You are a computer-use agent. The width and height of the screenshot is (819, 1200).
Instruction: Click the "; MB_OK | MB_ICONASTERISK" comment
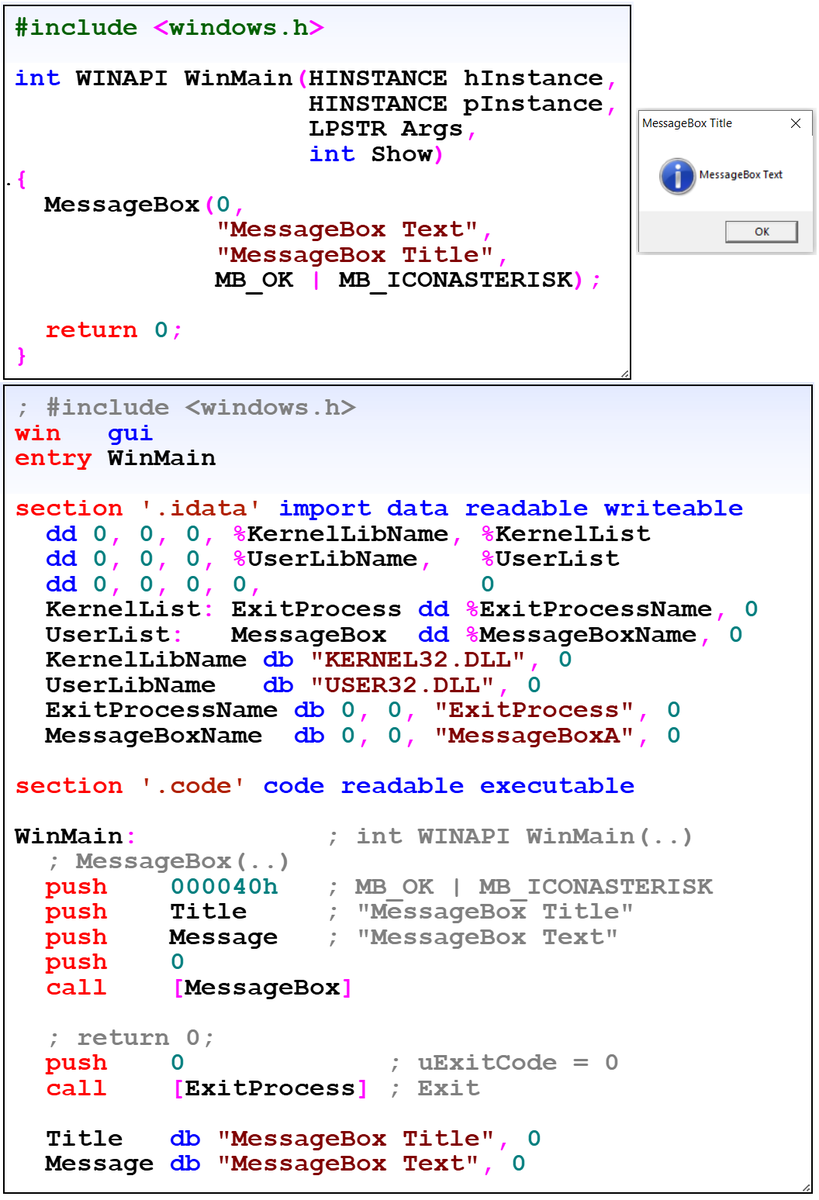click(520, 887)
